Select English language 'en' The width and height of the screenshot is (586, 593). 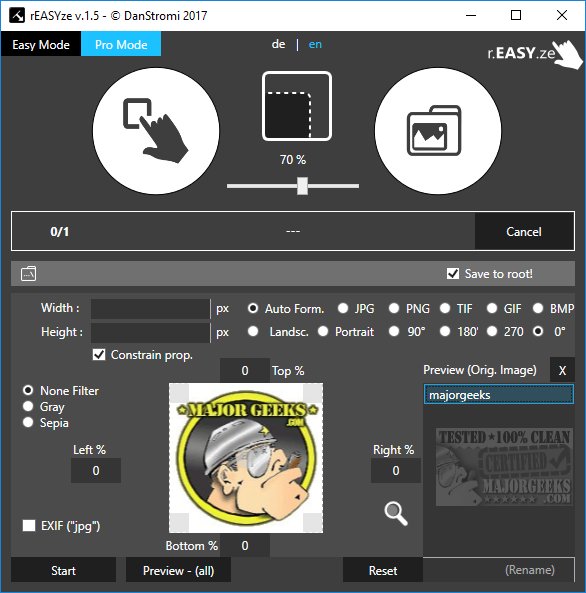[x=315, y=44]
